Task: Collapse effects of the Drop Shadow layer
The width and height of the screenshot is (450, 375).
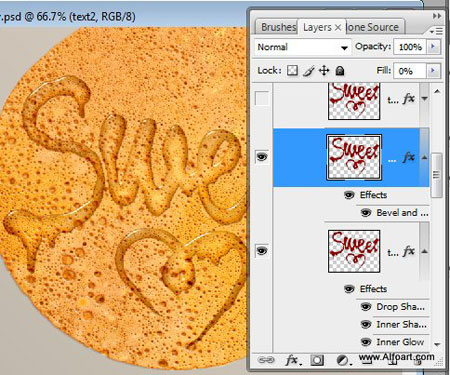Action: pyautogui.click(x=424, y=251)
